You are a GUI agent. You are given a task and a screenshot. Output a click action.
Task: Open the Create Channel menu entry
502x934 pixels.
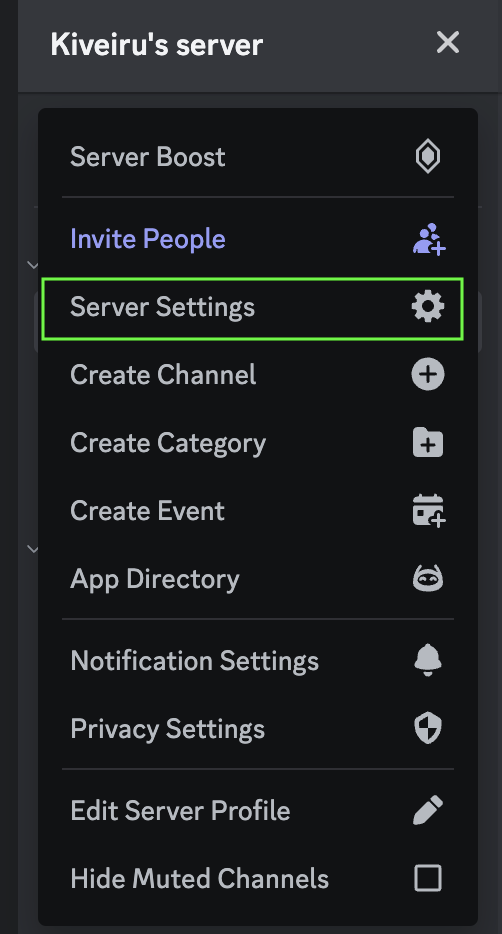click(257, 375)
